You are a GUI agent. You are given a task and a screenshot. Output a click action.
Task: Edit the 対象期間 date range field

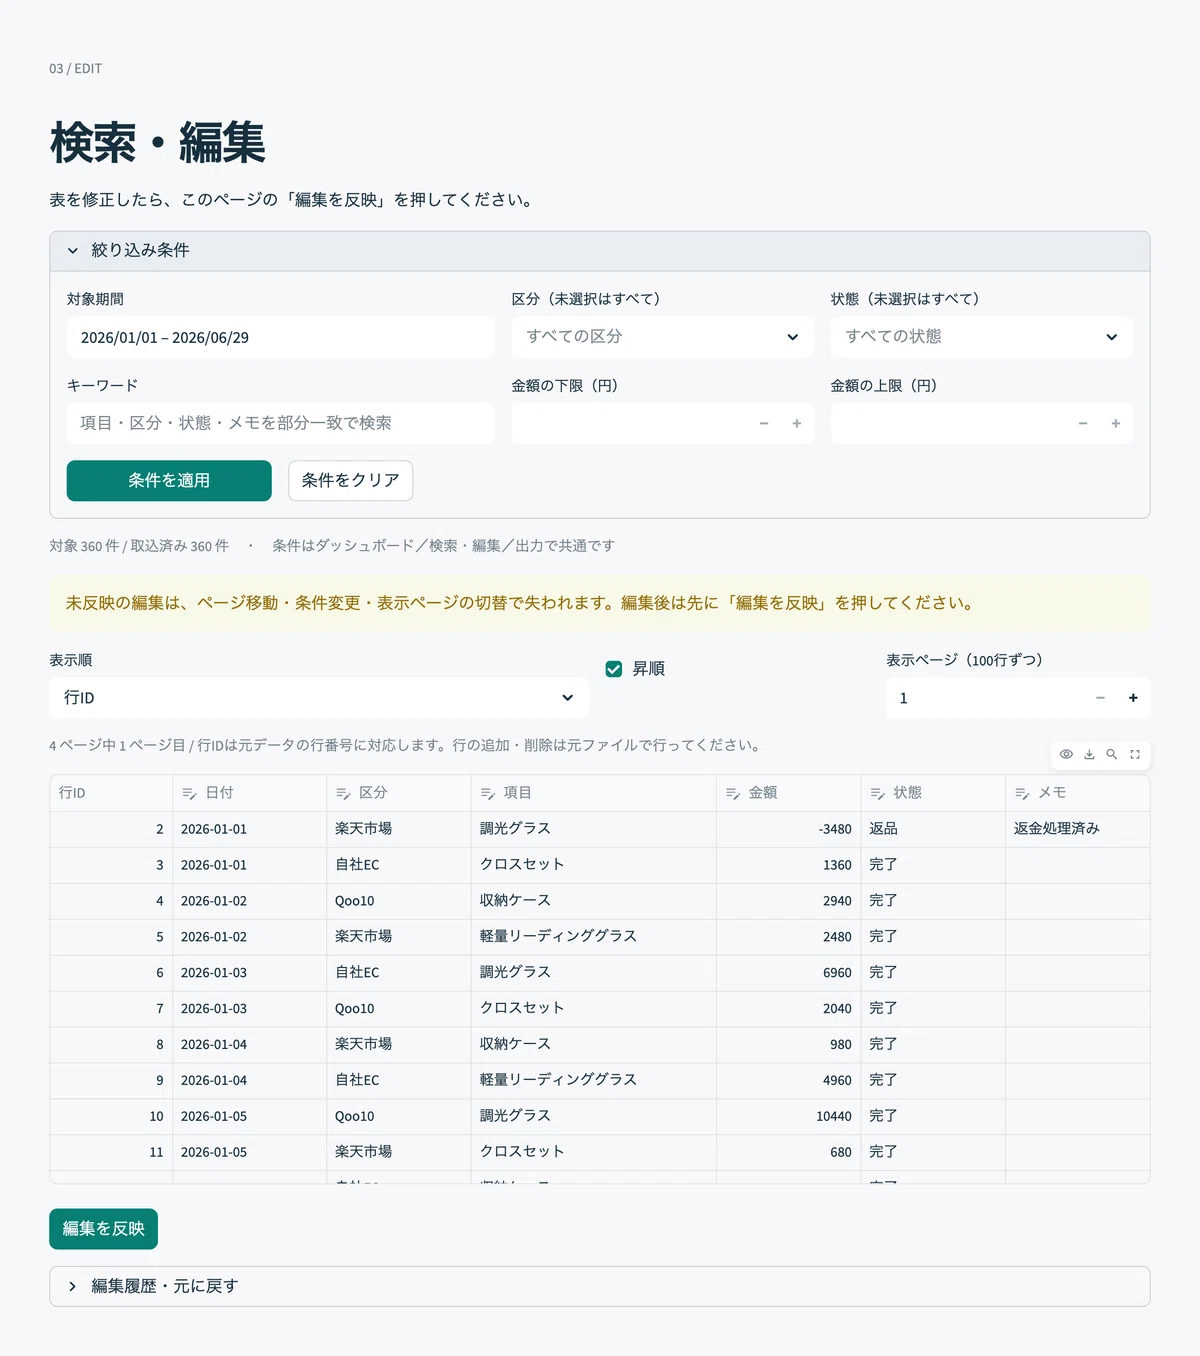point(280,338)
